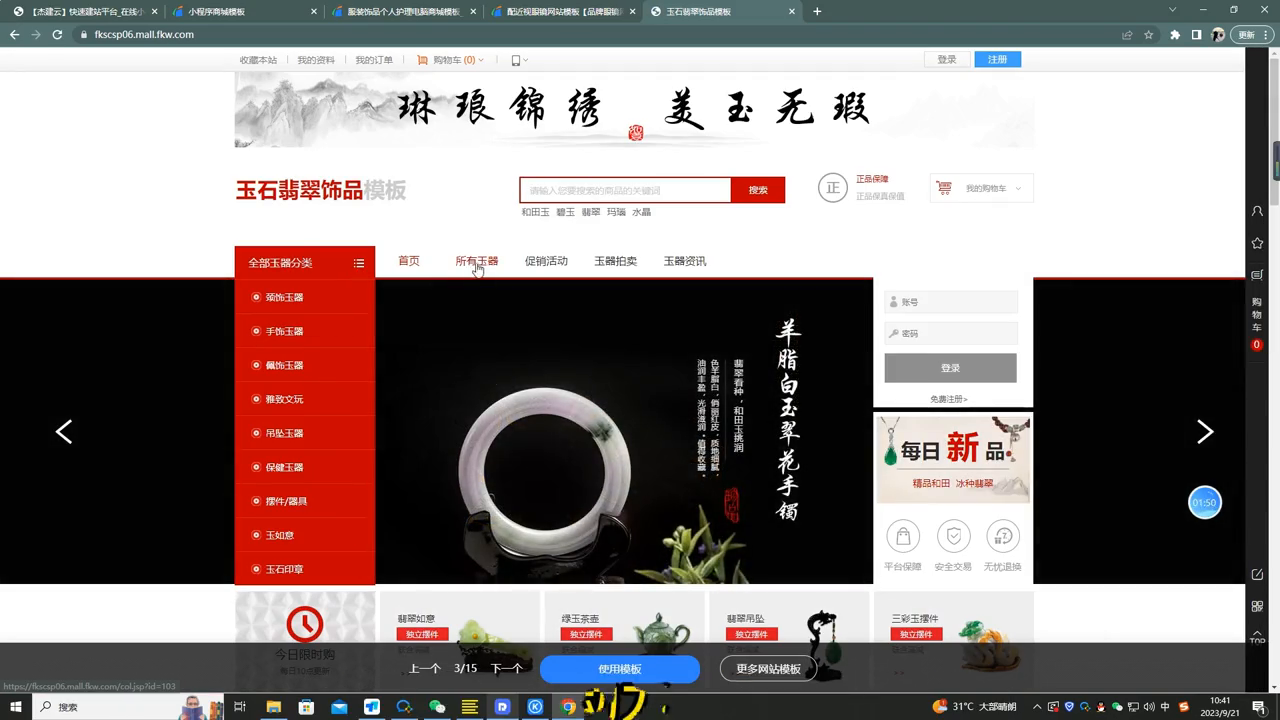
Task: Select the star favorites icon in right sidebar
Action: [x=1256, y=241]
